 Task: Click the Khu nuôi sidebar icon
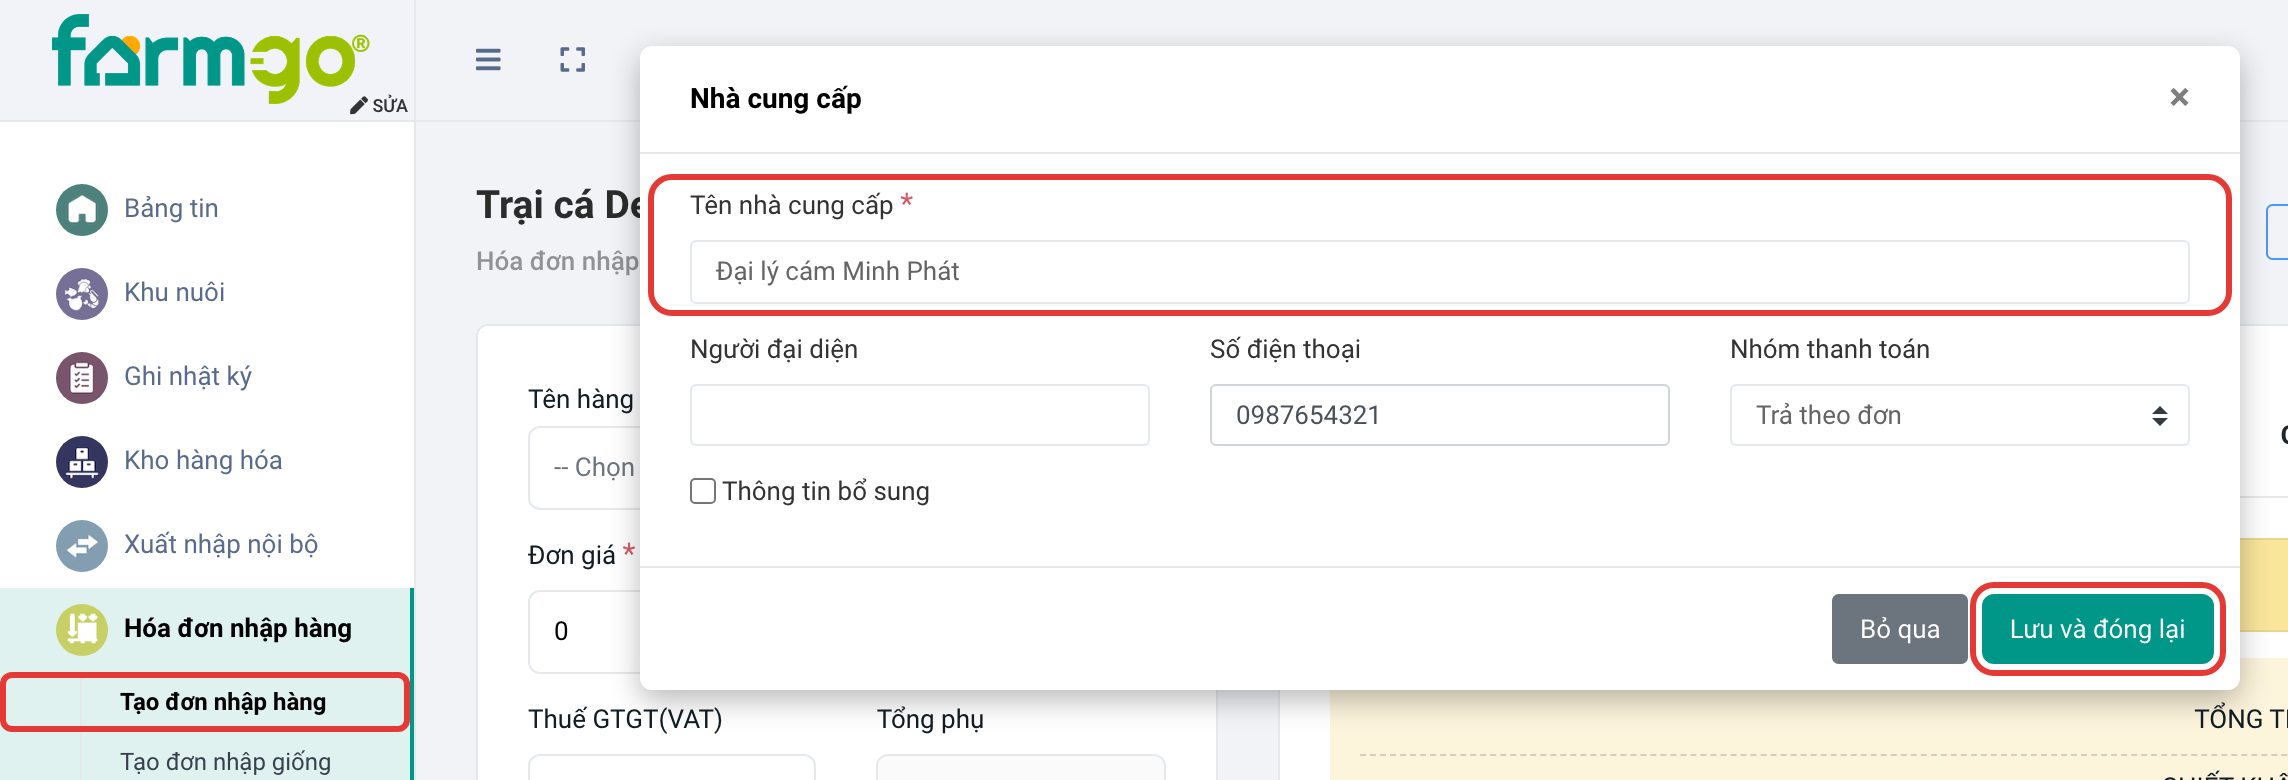pos(82,293)
